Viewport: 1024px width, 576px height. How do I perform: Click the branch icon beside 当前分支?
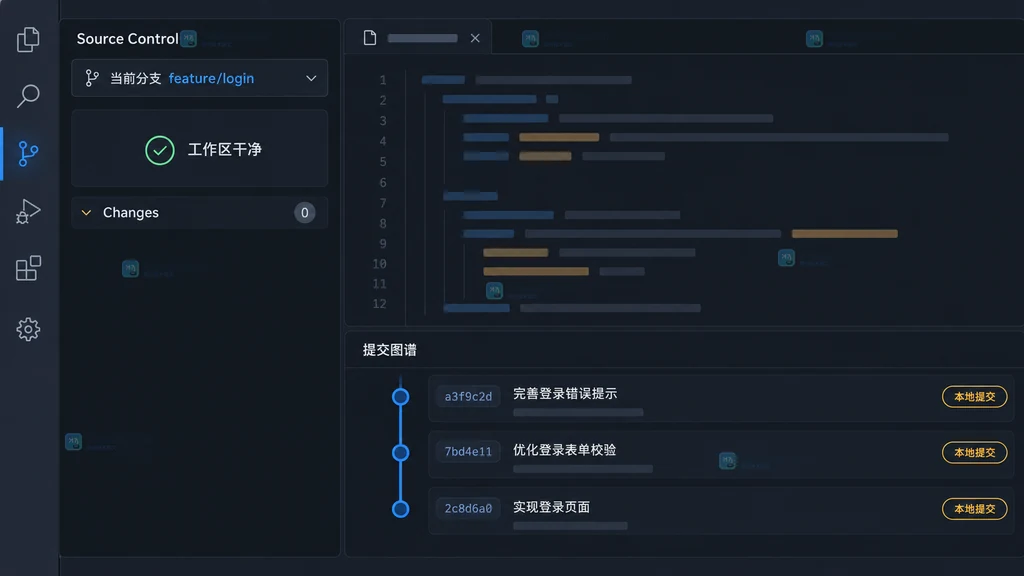coord(92,78)
